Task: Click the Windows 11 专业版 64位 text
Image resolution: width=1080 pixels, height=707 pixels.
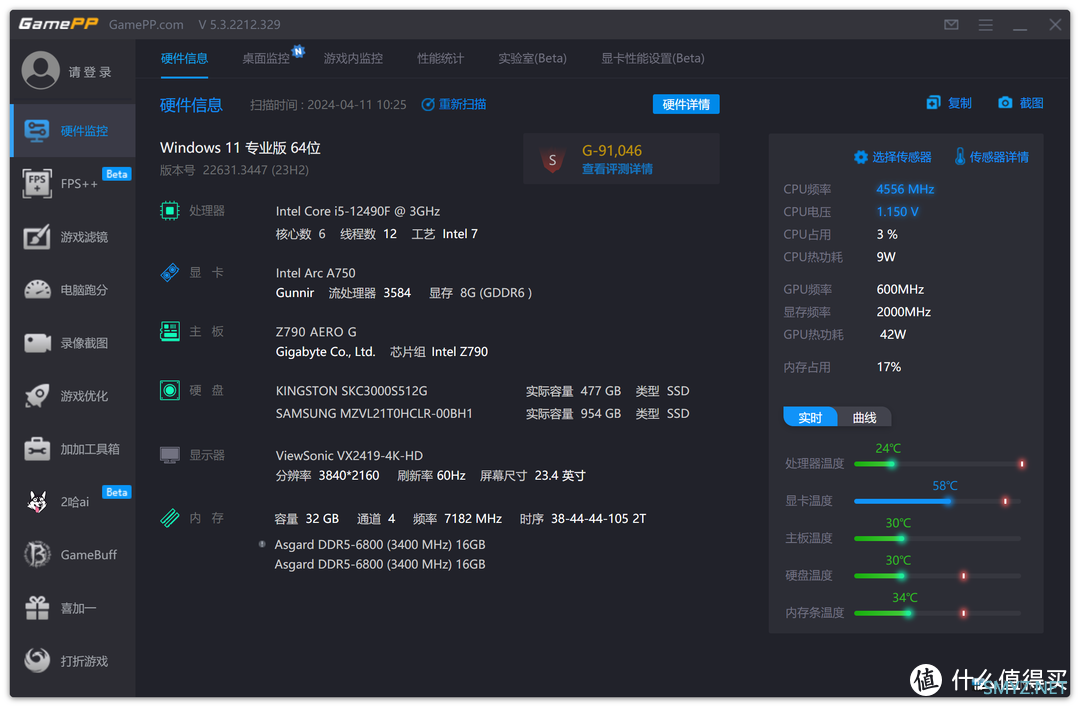Action: tap(240, 147)
